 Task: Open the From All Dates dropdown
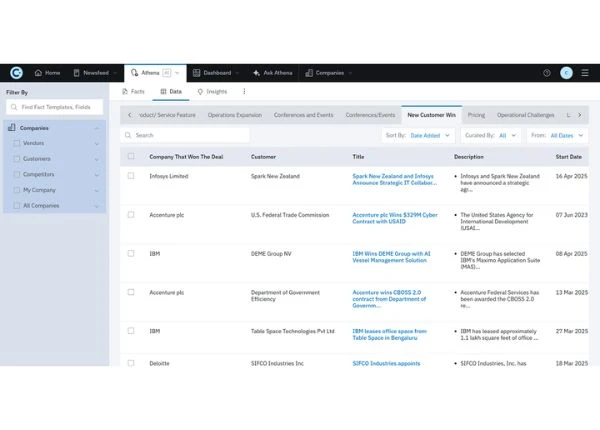click(557, 135)
